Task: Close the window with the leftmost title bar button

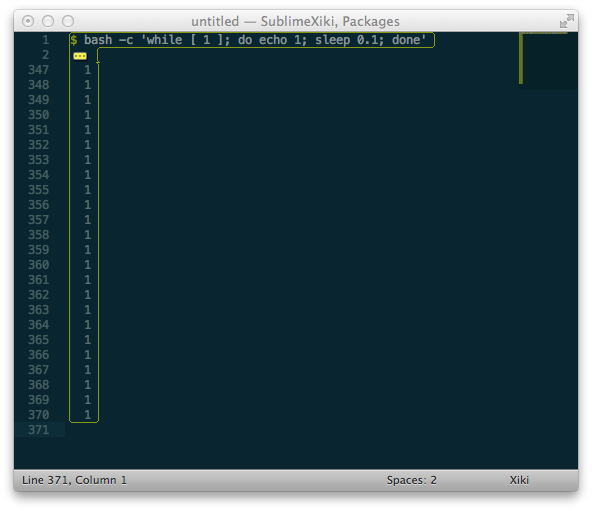Action: click(x=28, y=21)
